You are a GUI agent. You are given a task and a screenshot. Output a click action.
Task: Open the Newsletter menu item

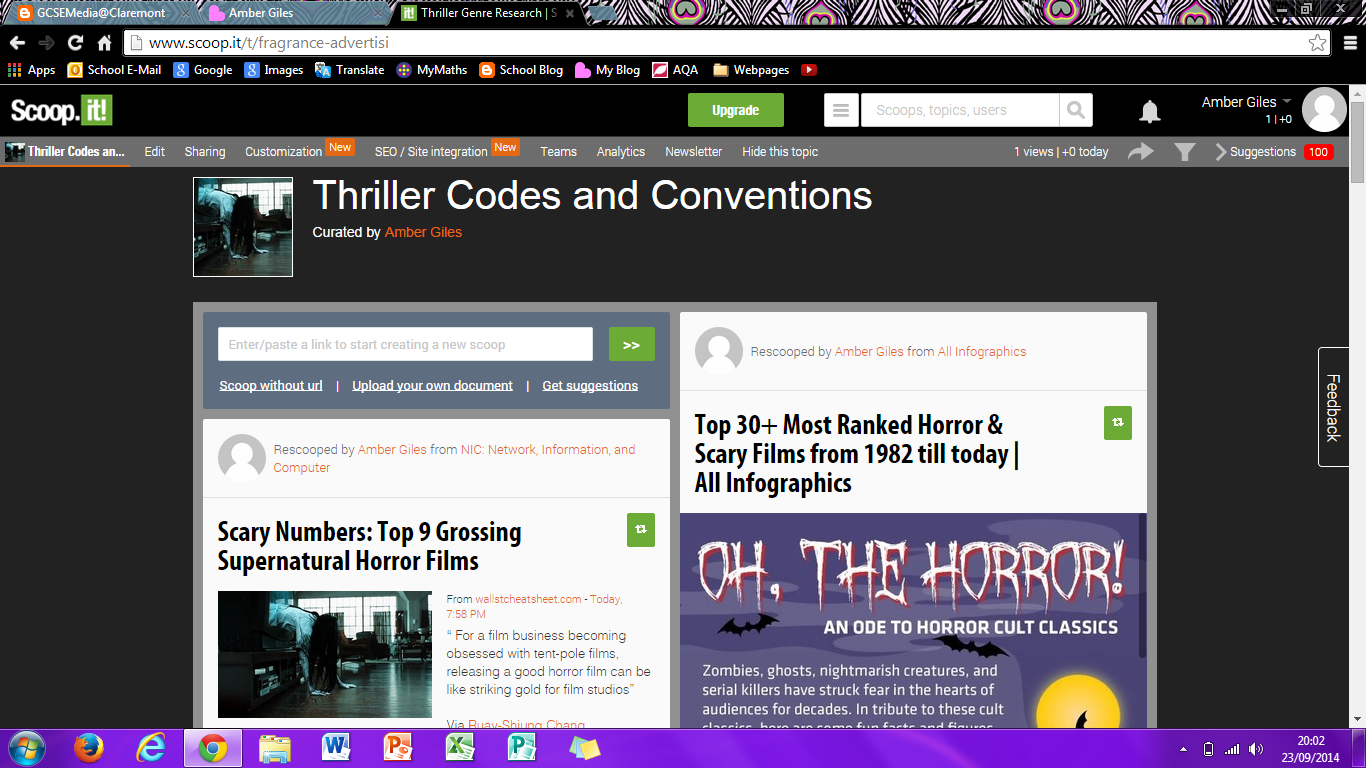pyautogui.click(x=693, y=152)
